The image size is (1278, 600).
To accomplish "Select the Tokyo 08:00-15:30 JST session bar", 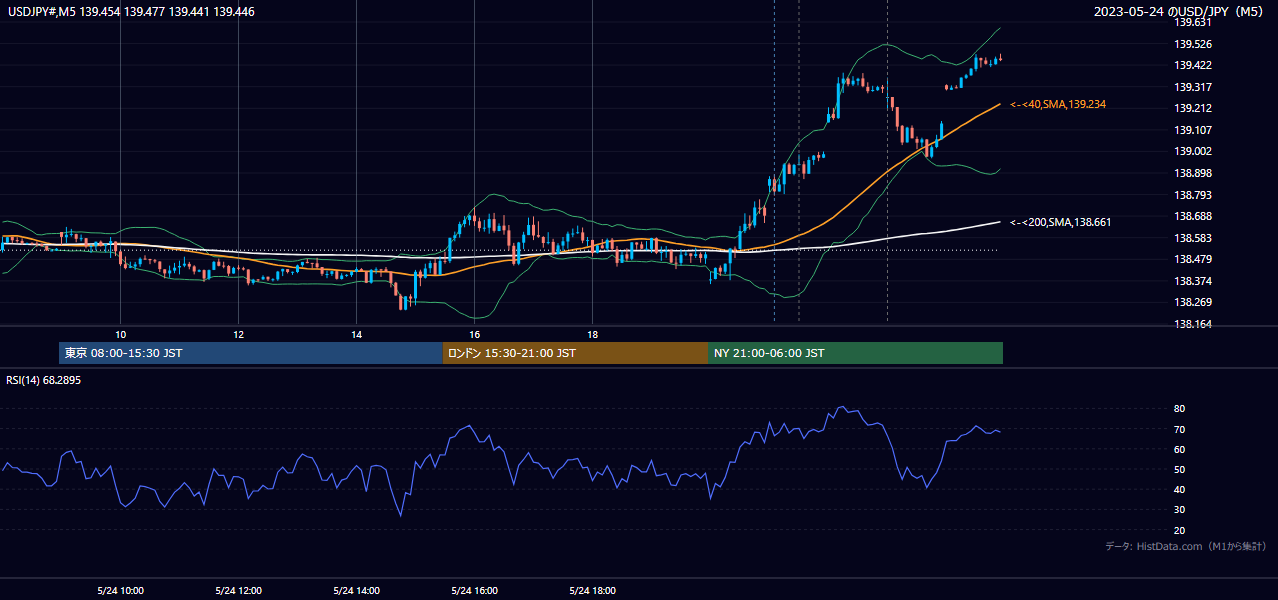I will click(x=251, y=353).
